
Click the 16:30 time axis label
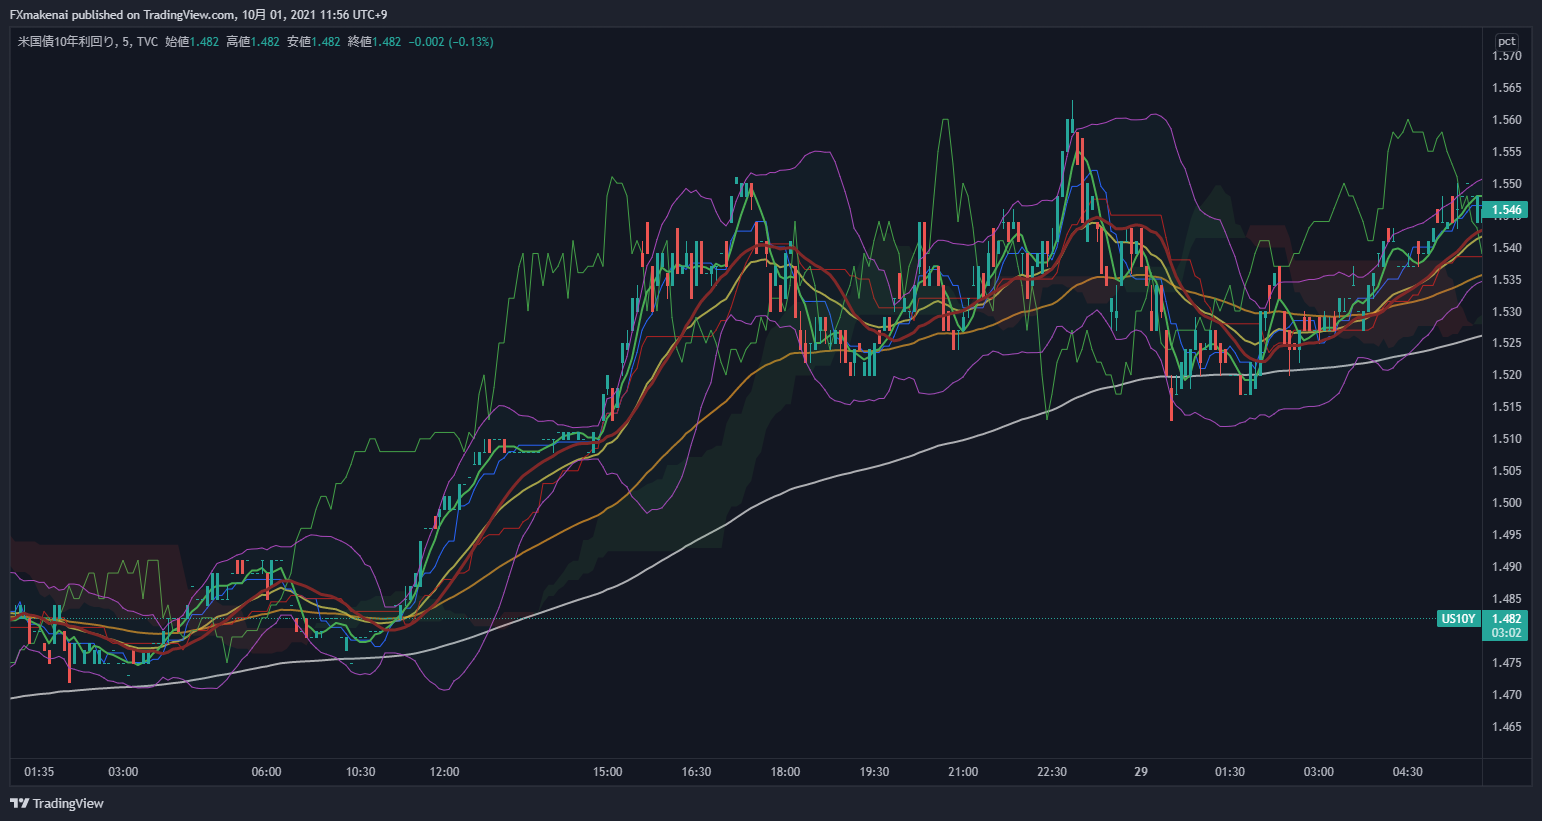pos(696,772)
